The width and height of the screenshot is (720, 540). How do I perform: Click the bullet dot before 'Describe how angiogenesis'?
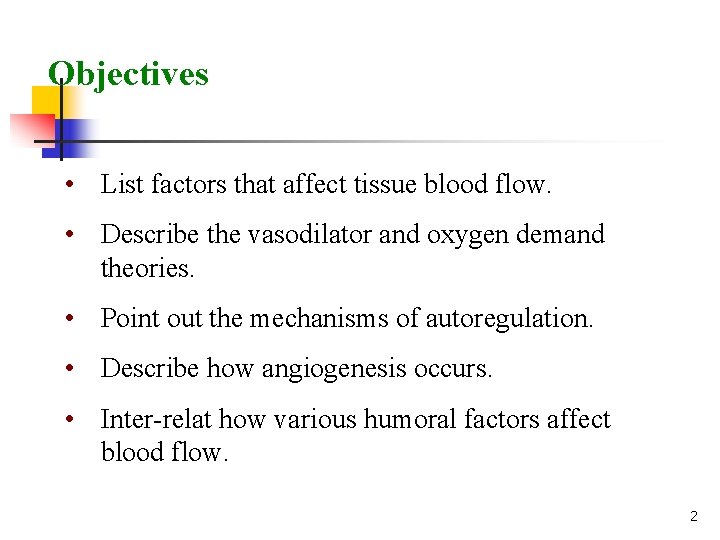tap(70, 368)
